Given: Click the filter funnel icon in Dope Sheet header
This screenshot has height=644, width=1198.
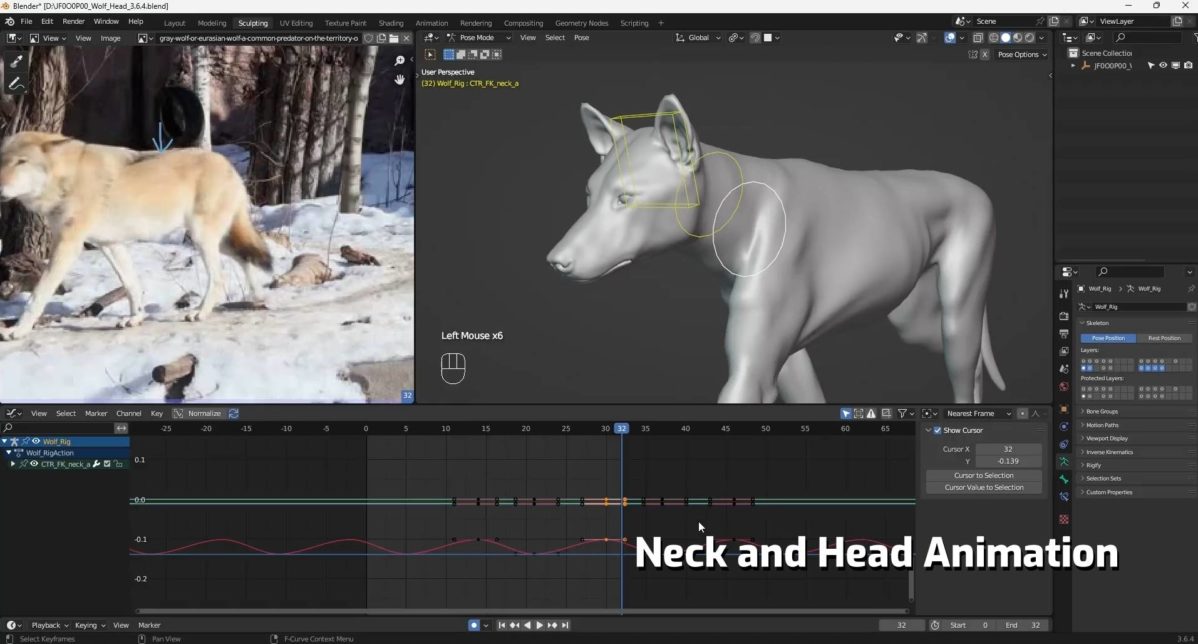Looking at the screenshot, I should 902,413.
